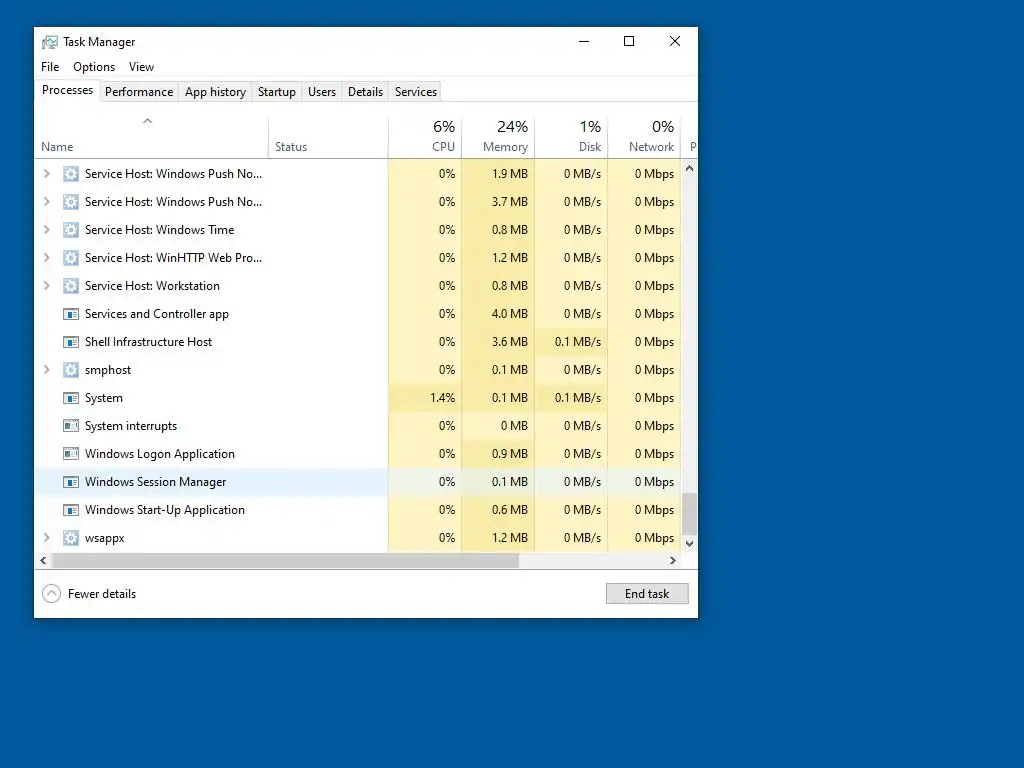1024x768 pixels.
Task: Select the System interrupts process
Action: click(x=358, y=426)
